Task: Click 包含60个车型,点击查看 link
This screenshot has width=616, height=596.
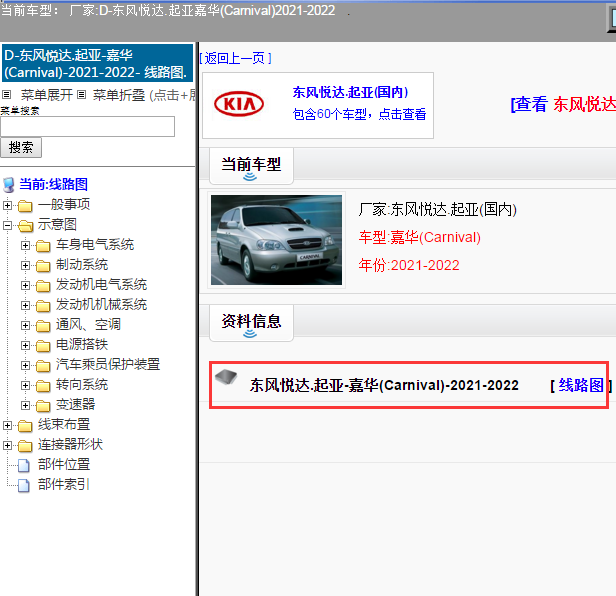Action: pyautogui.click(x=359, y=114)
